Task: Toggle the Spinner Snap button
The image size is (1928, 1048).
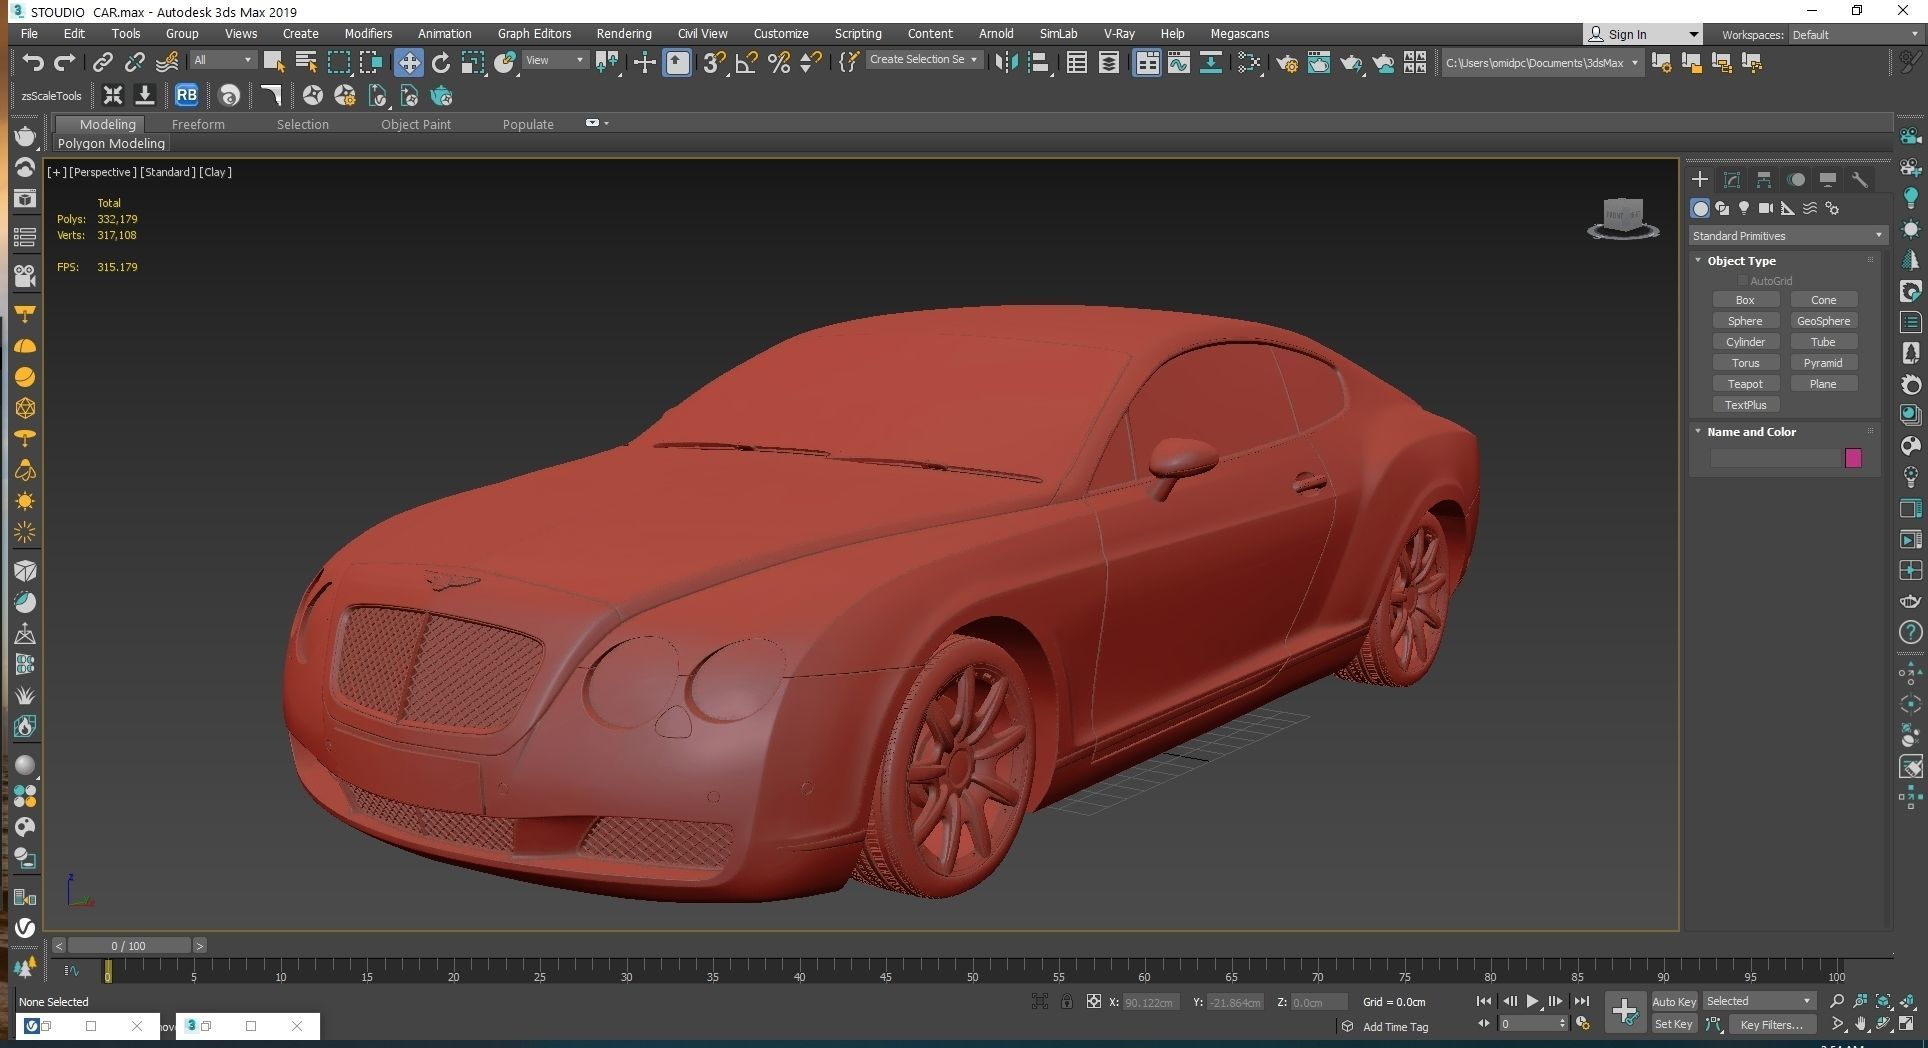Action: [811, 63]
